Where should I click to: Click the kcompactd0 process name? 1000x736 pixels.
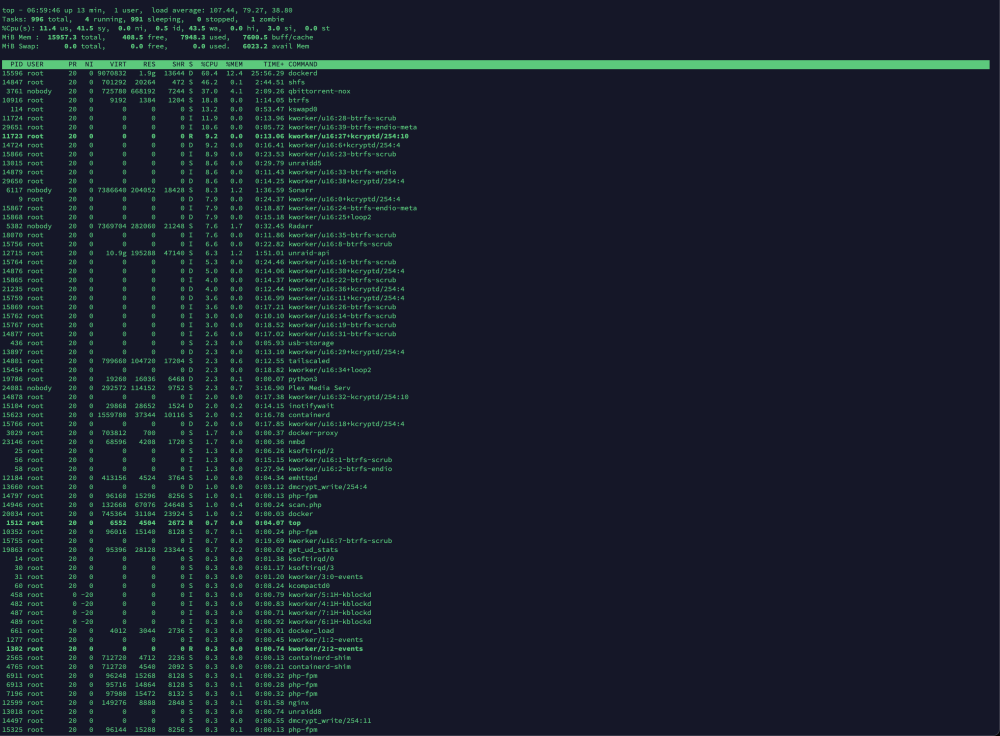[309, 585]
